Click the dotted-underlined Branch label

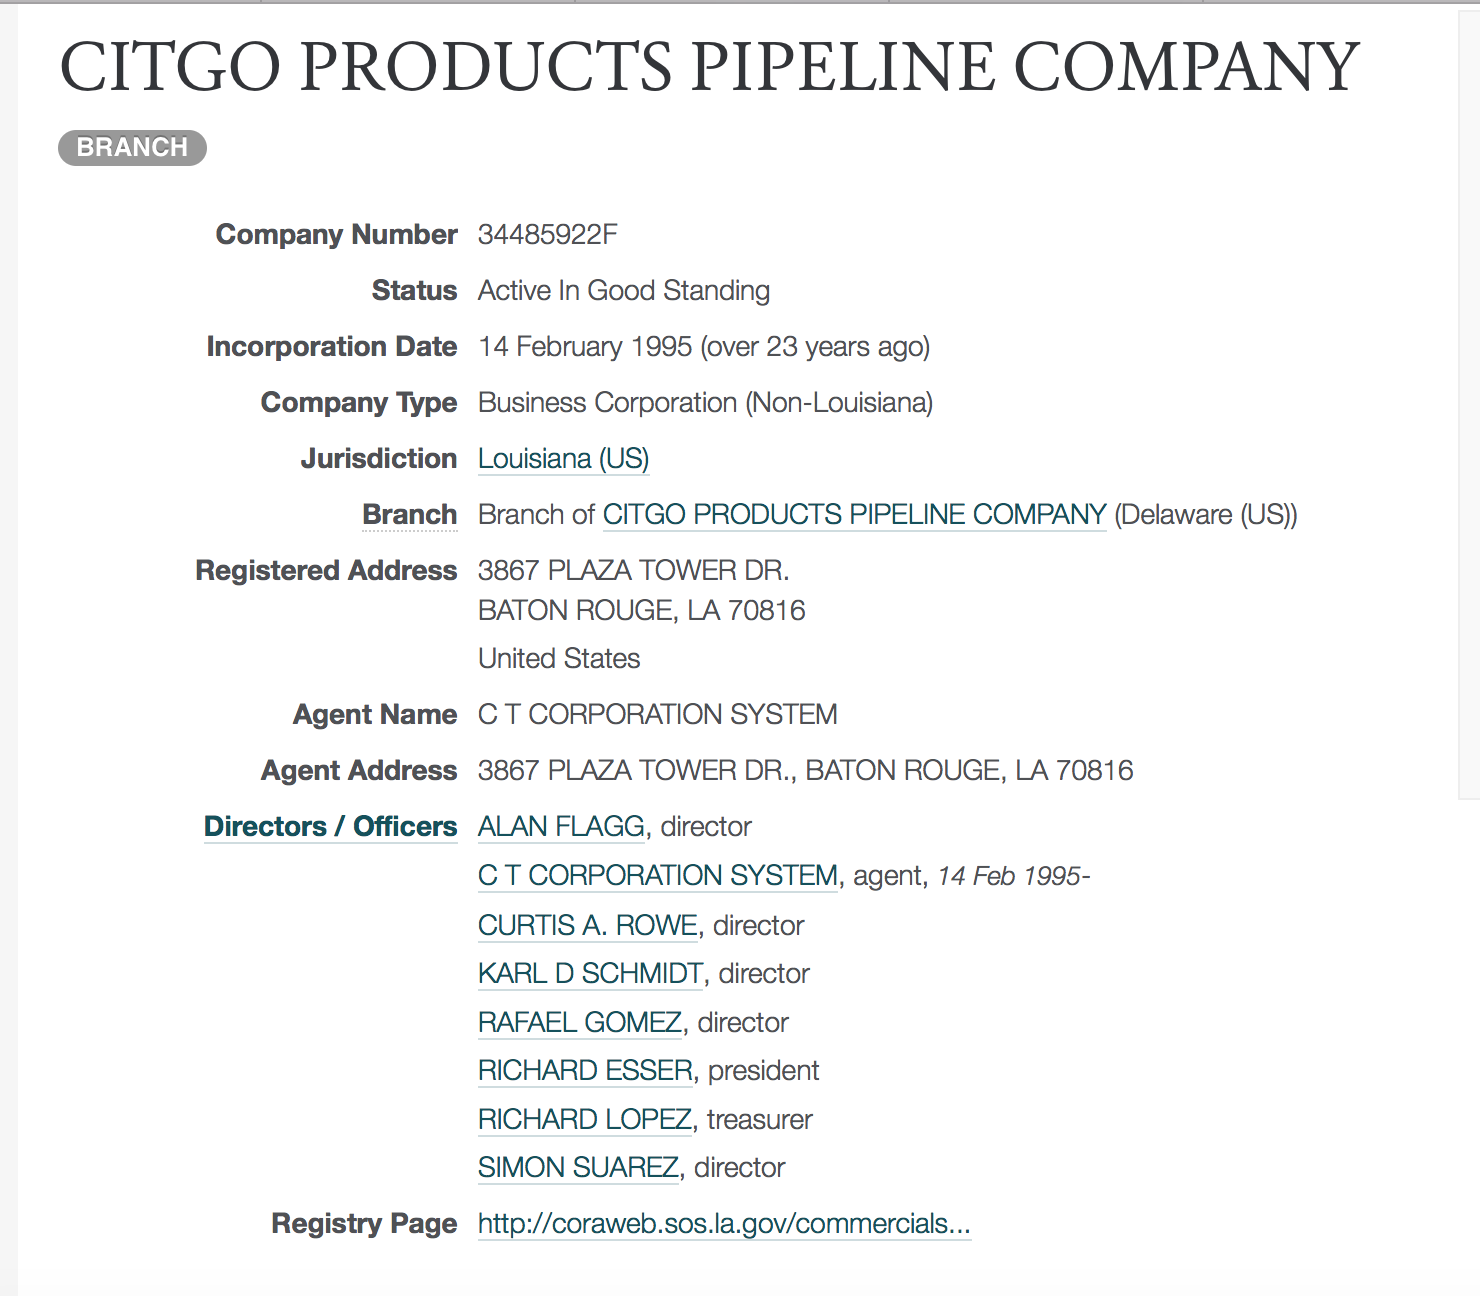pyautogui.click(x=409, y=515)
